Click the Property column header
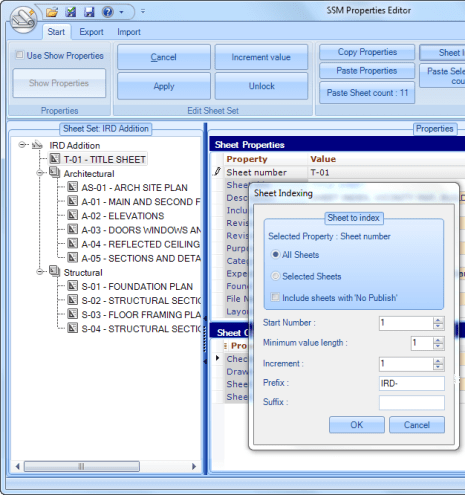The height and width of the screenshot is (495, 465). (247, 159)
